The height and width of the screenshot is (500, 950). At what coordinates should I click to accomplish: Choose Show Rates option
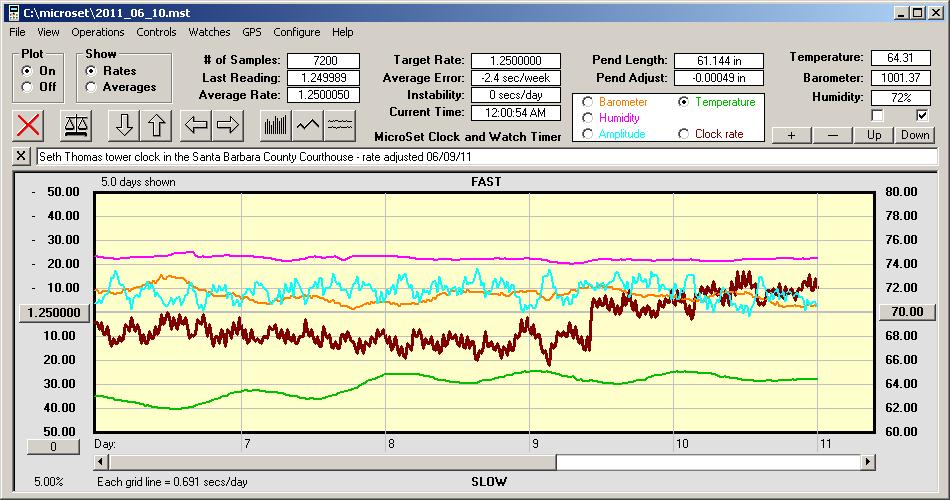91,71
